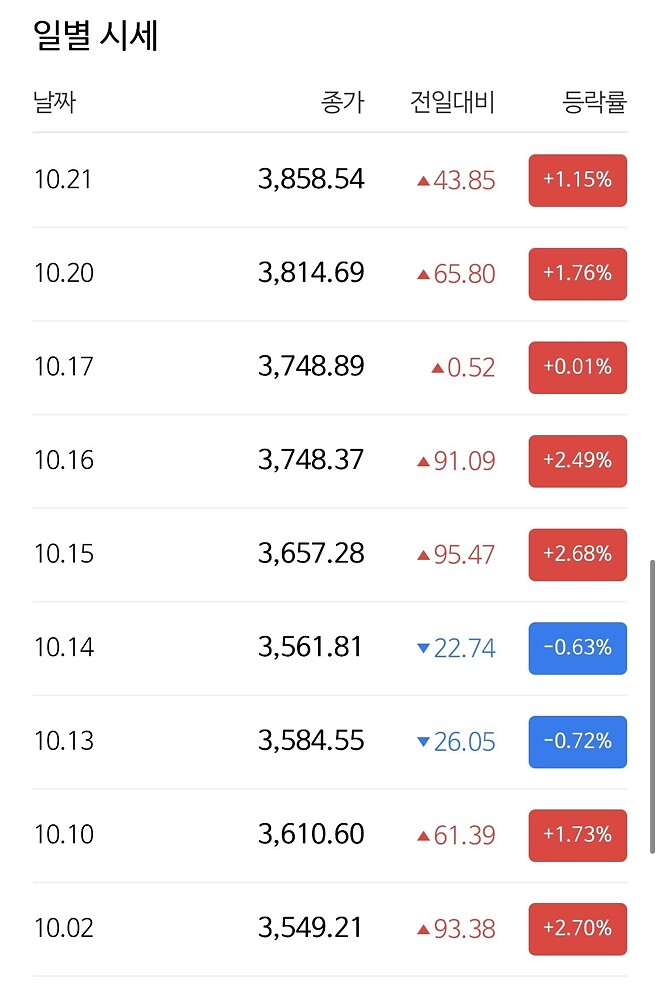Click the 날짜 column header
660x984 pixels.
[54, 101]
